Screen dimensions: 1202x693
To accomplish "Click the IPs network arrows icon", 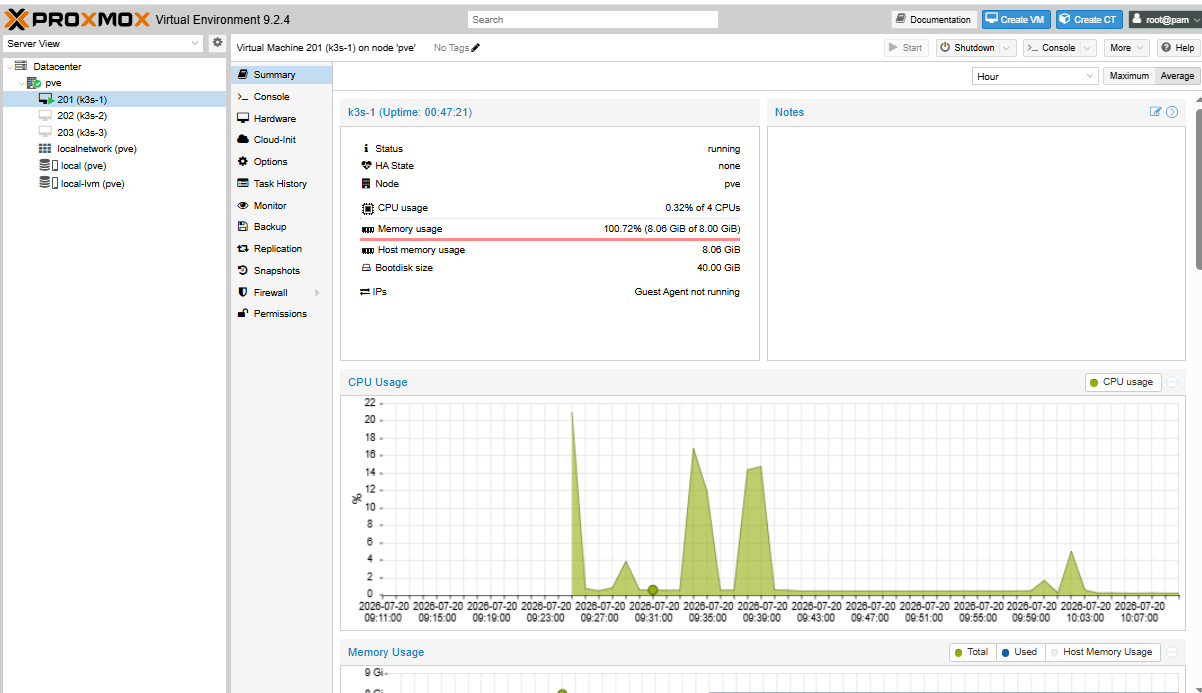I will [x=365, y=292].
